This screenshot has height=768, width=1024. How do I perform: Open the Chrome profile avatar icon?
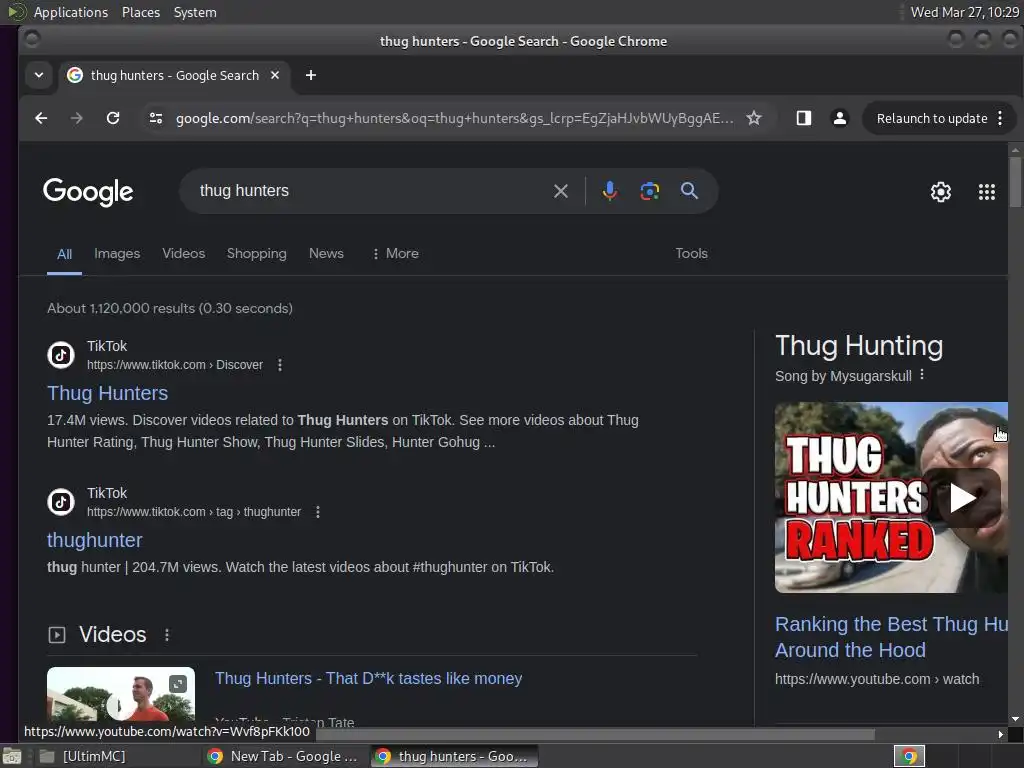840,118
